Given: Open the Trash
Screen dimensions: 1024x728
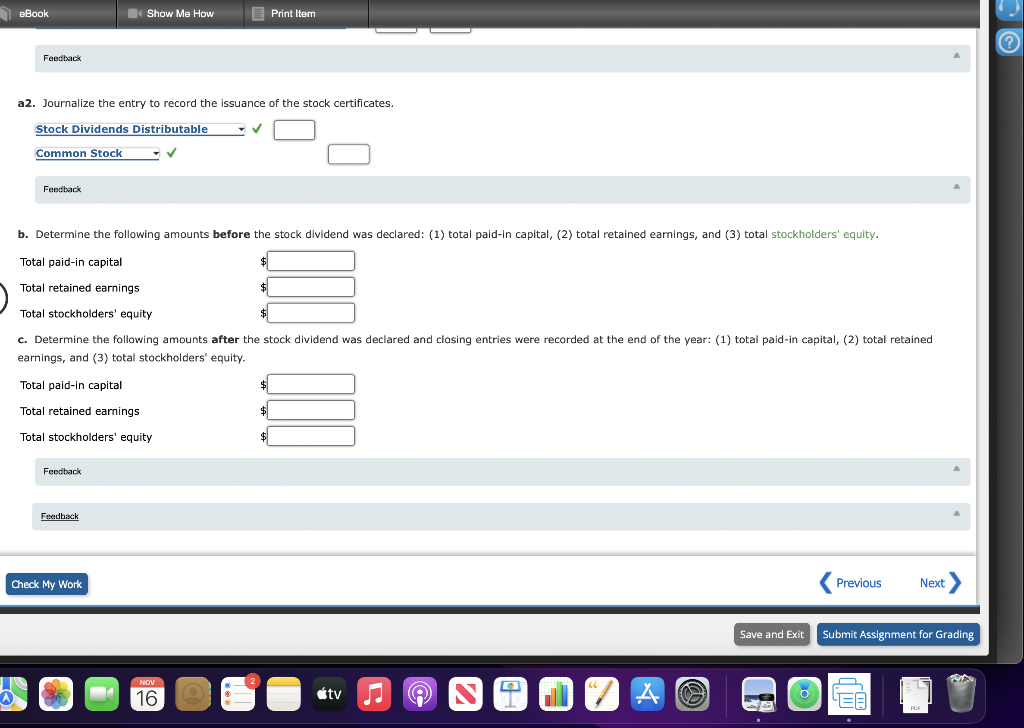Looking at the screenshot, I should tap(961, 693).
